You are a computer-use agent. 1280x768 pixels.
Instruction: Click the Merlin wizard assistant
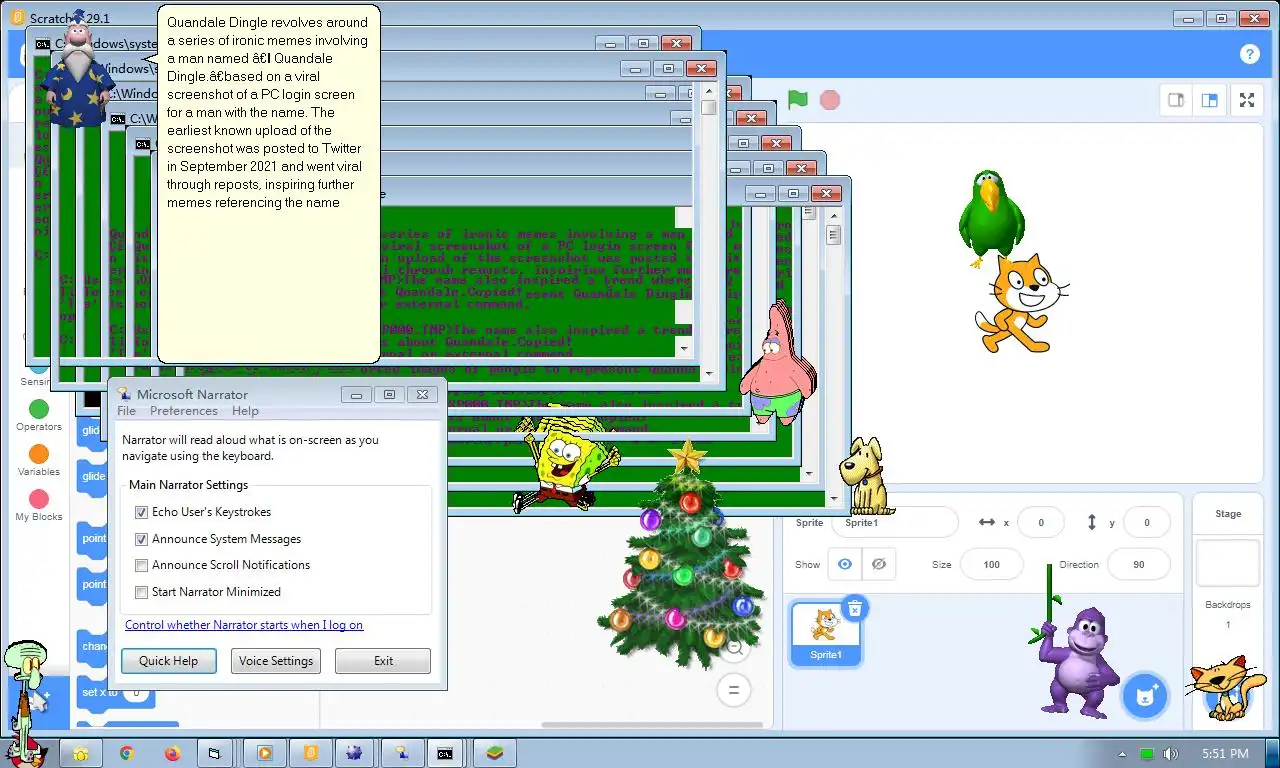click(x=81, y=72)
